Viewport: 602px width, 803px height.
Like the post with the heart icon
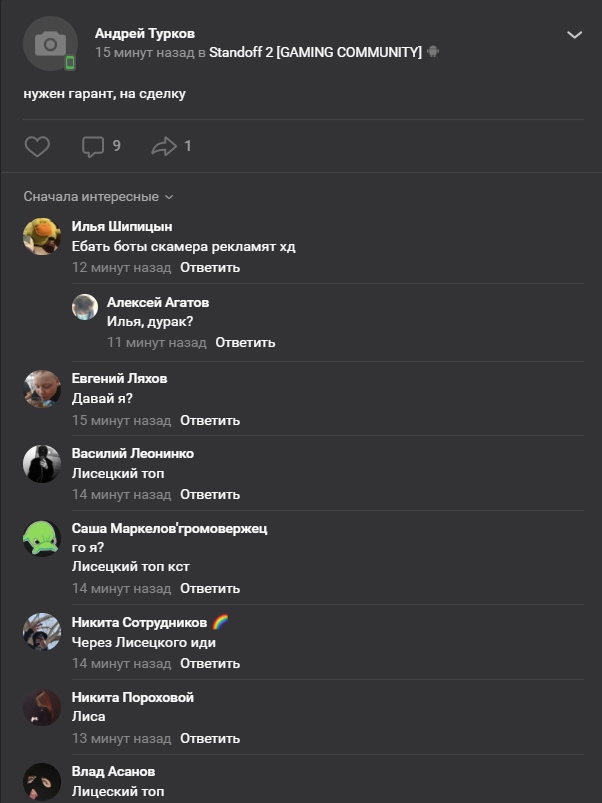[x=37, y=147]
